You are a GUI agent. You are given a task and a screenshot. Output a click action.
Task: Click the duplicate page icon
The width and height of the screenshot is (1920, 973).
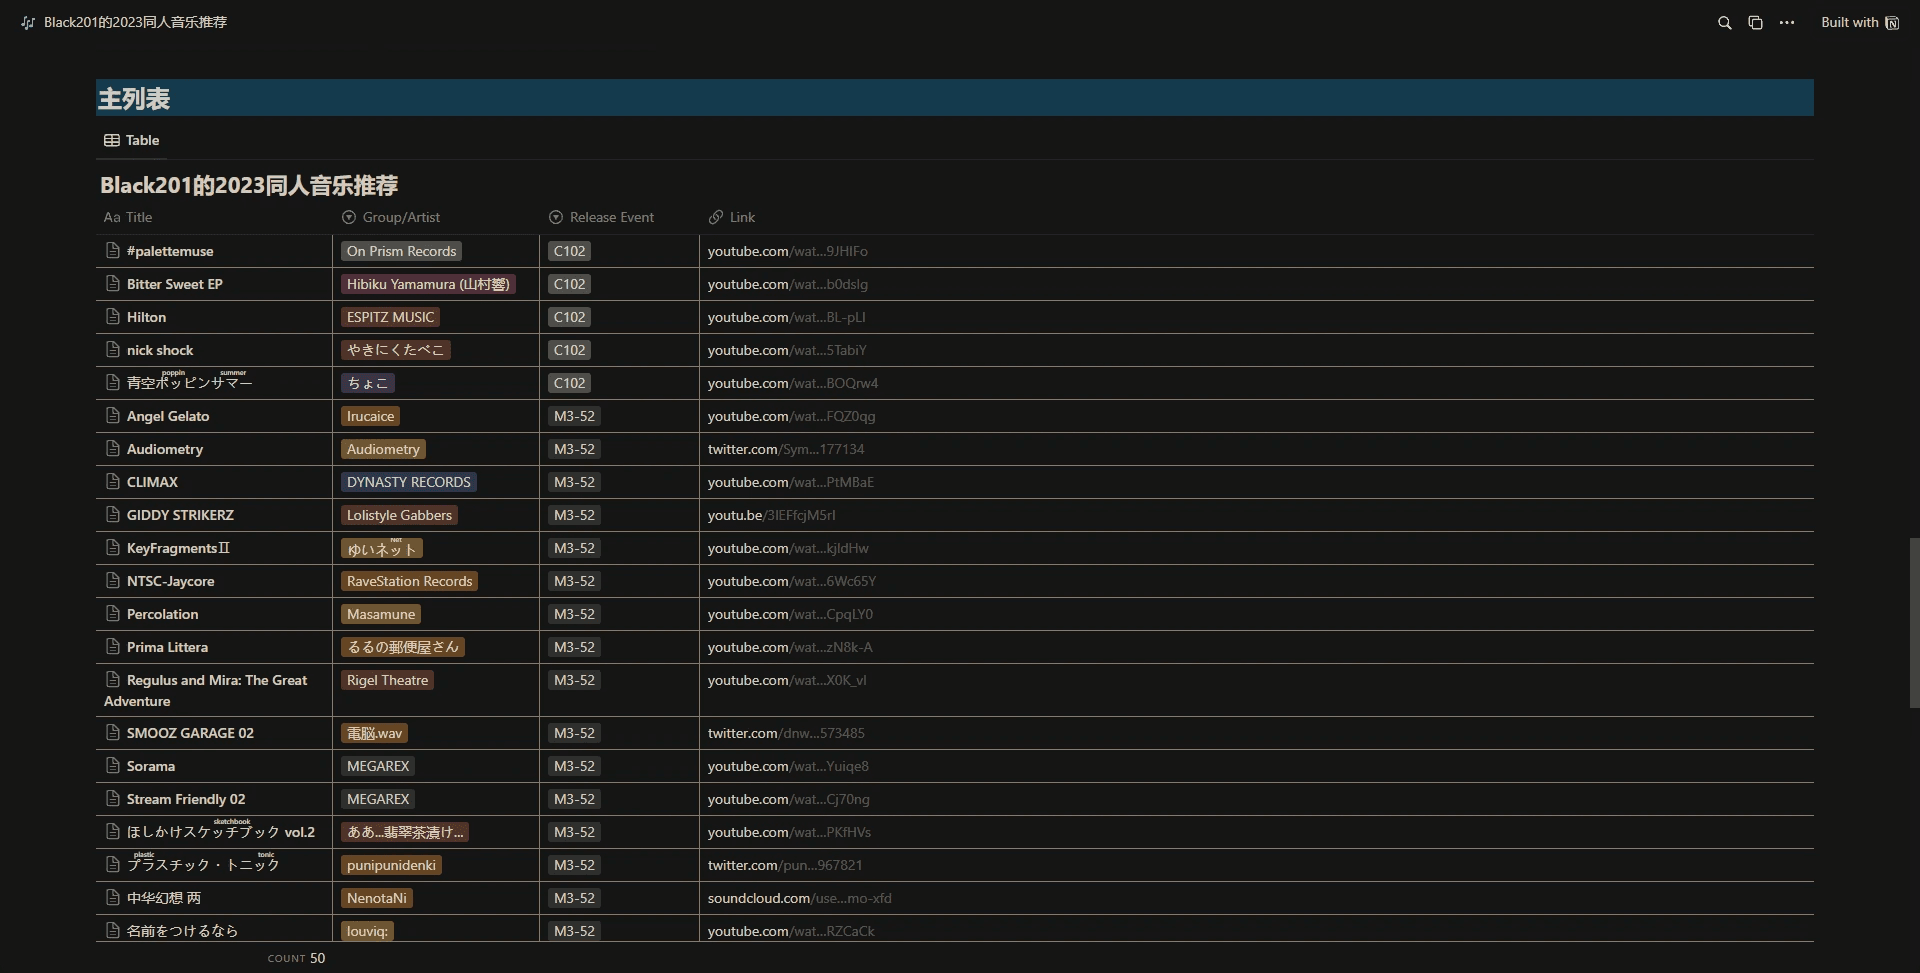[x=1755, y=23]
